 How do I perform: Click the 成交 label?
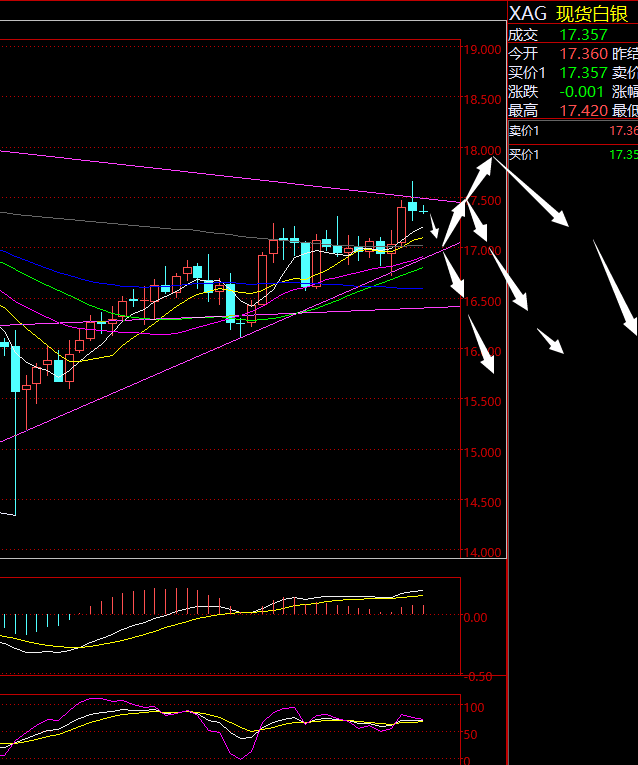[x=523, y=35]
